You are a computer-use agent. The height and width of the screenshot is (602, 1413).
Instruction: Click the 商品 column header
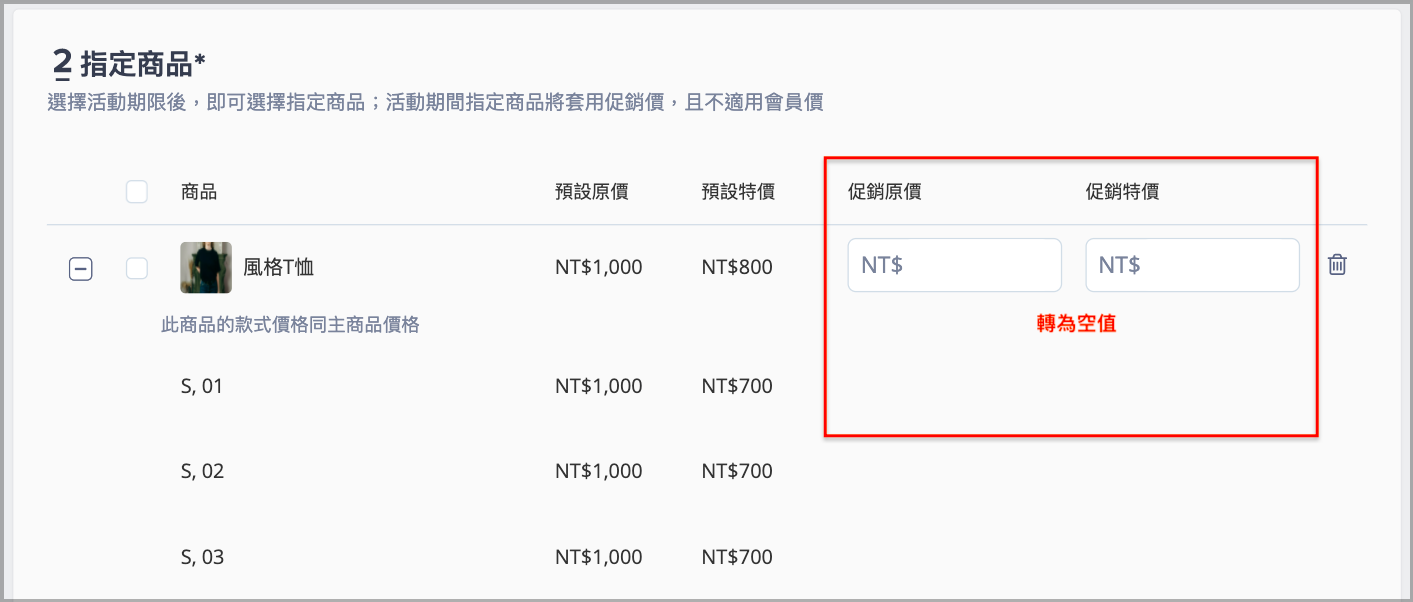coord(199,192)
